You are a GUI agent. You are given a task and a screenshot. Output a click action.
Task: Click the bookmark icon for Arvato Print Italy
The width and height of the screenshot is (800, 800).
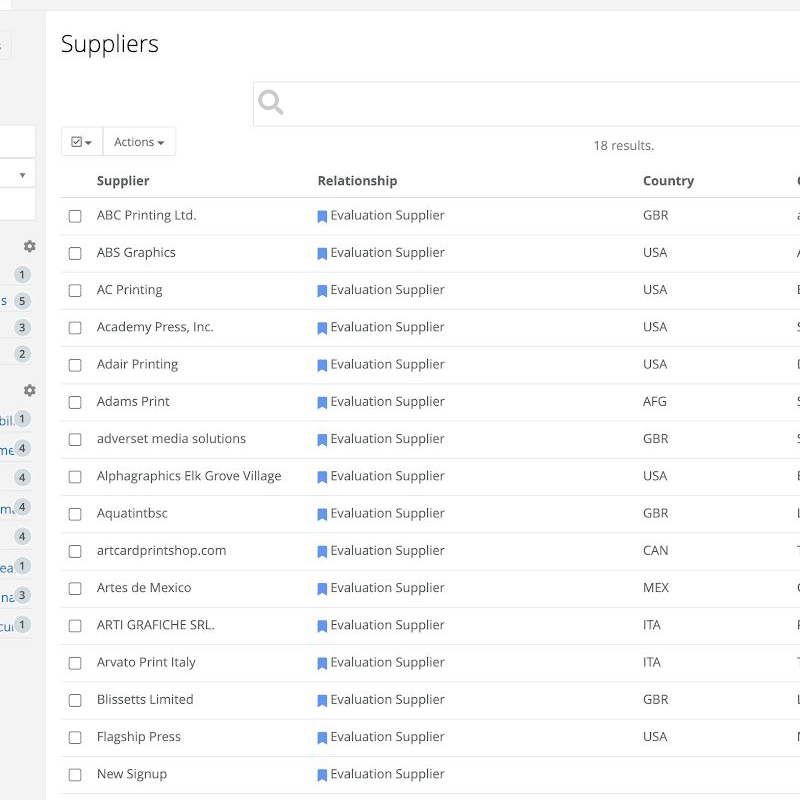point(322,663)
